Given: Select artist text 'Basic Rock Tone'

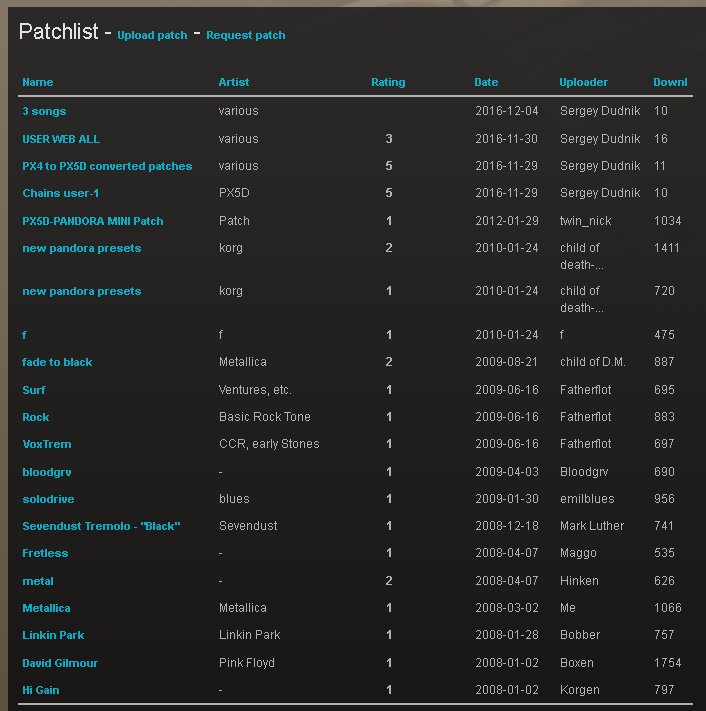Looking at the screenshot, I should pos(265,417).
